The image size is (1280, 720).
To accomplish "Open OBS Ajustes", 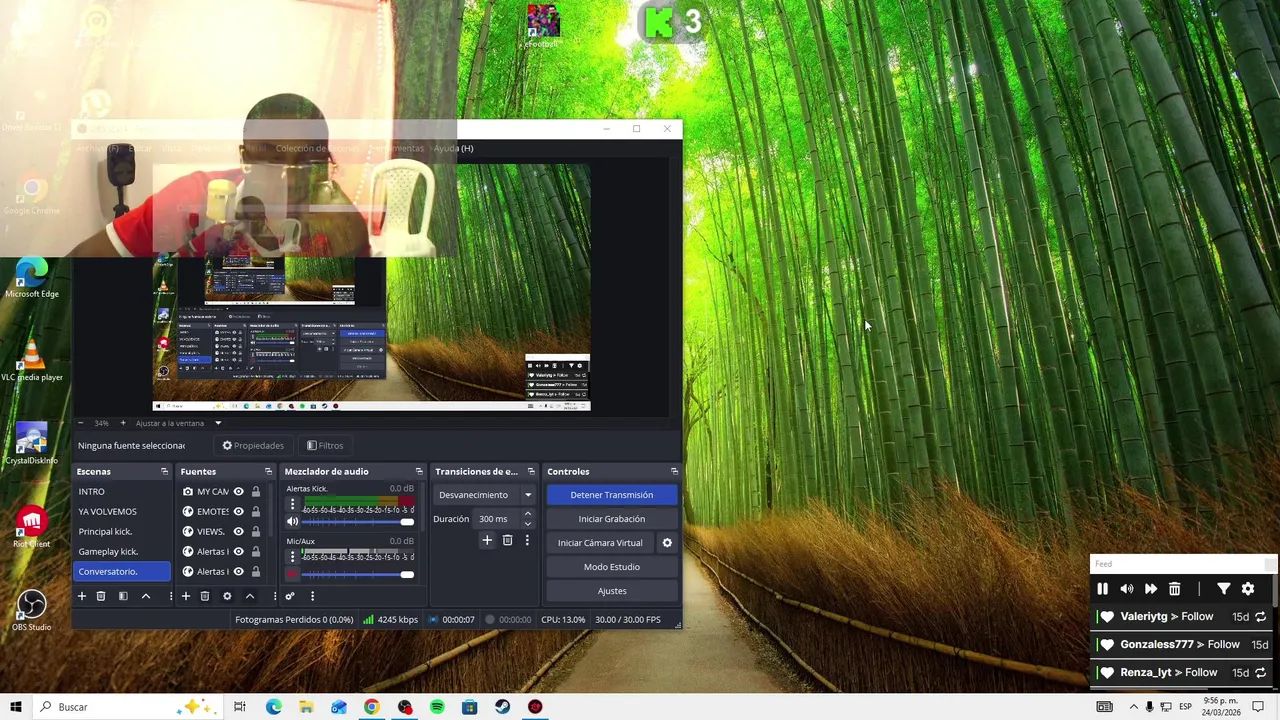I will pyautogui.click(x=612, y=591).
